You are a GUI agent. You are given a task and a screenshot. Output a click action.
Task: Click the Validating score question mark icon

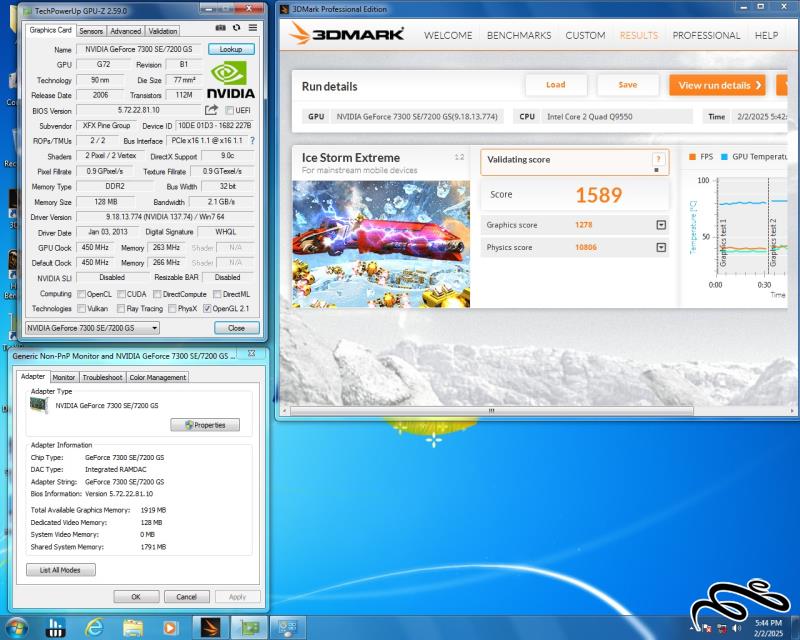(x=658, y=159)
